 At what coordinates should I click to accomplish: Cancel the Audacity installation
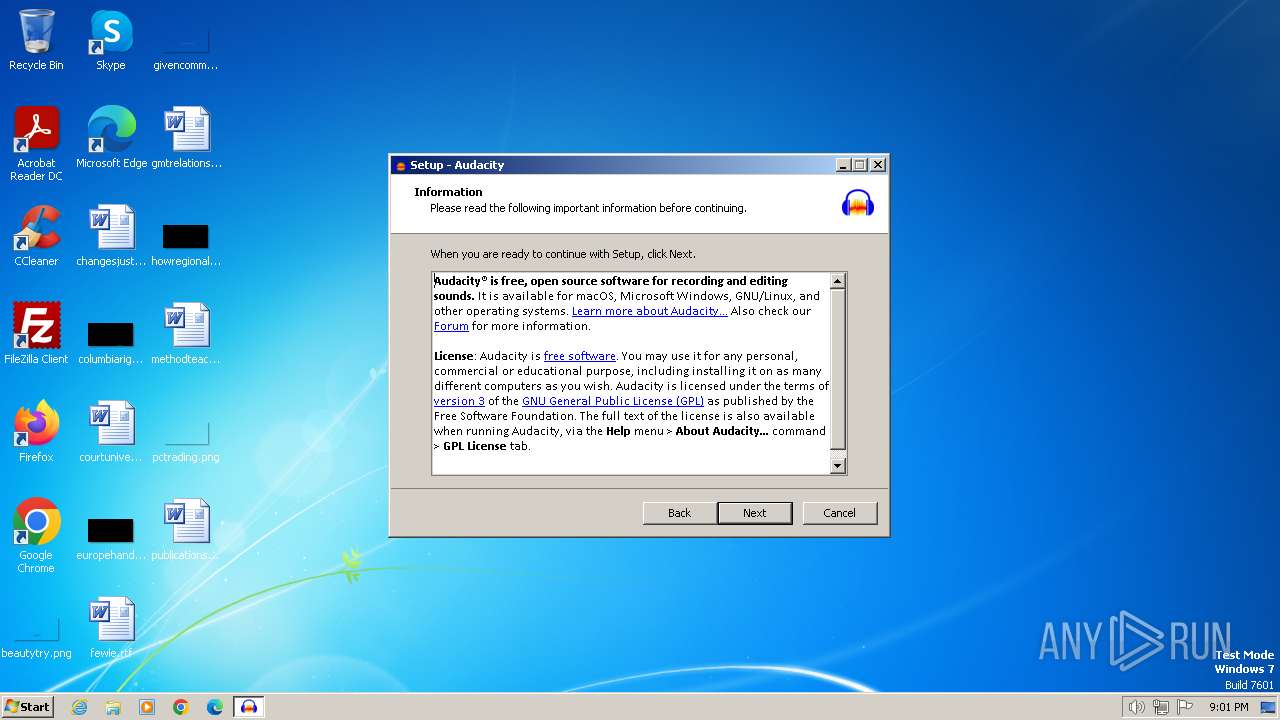click(x=840, y=513)
